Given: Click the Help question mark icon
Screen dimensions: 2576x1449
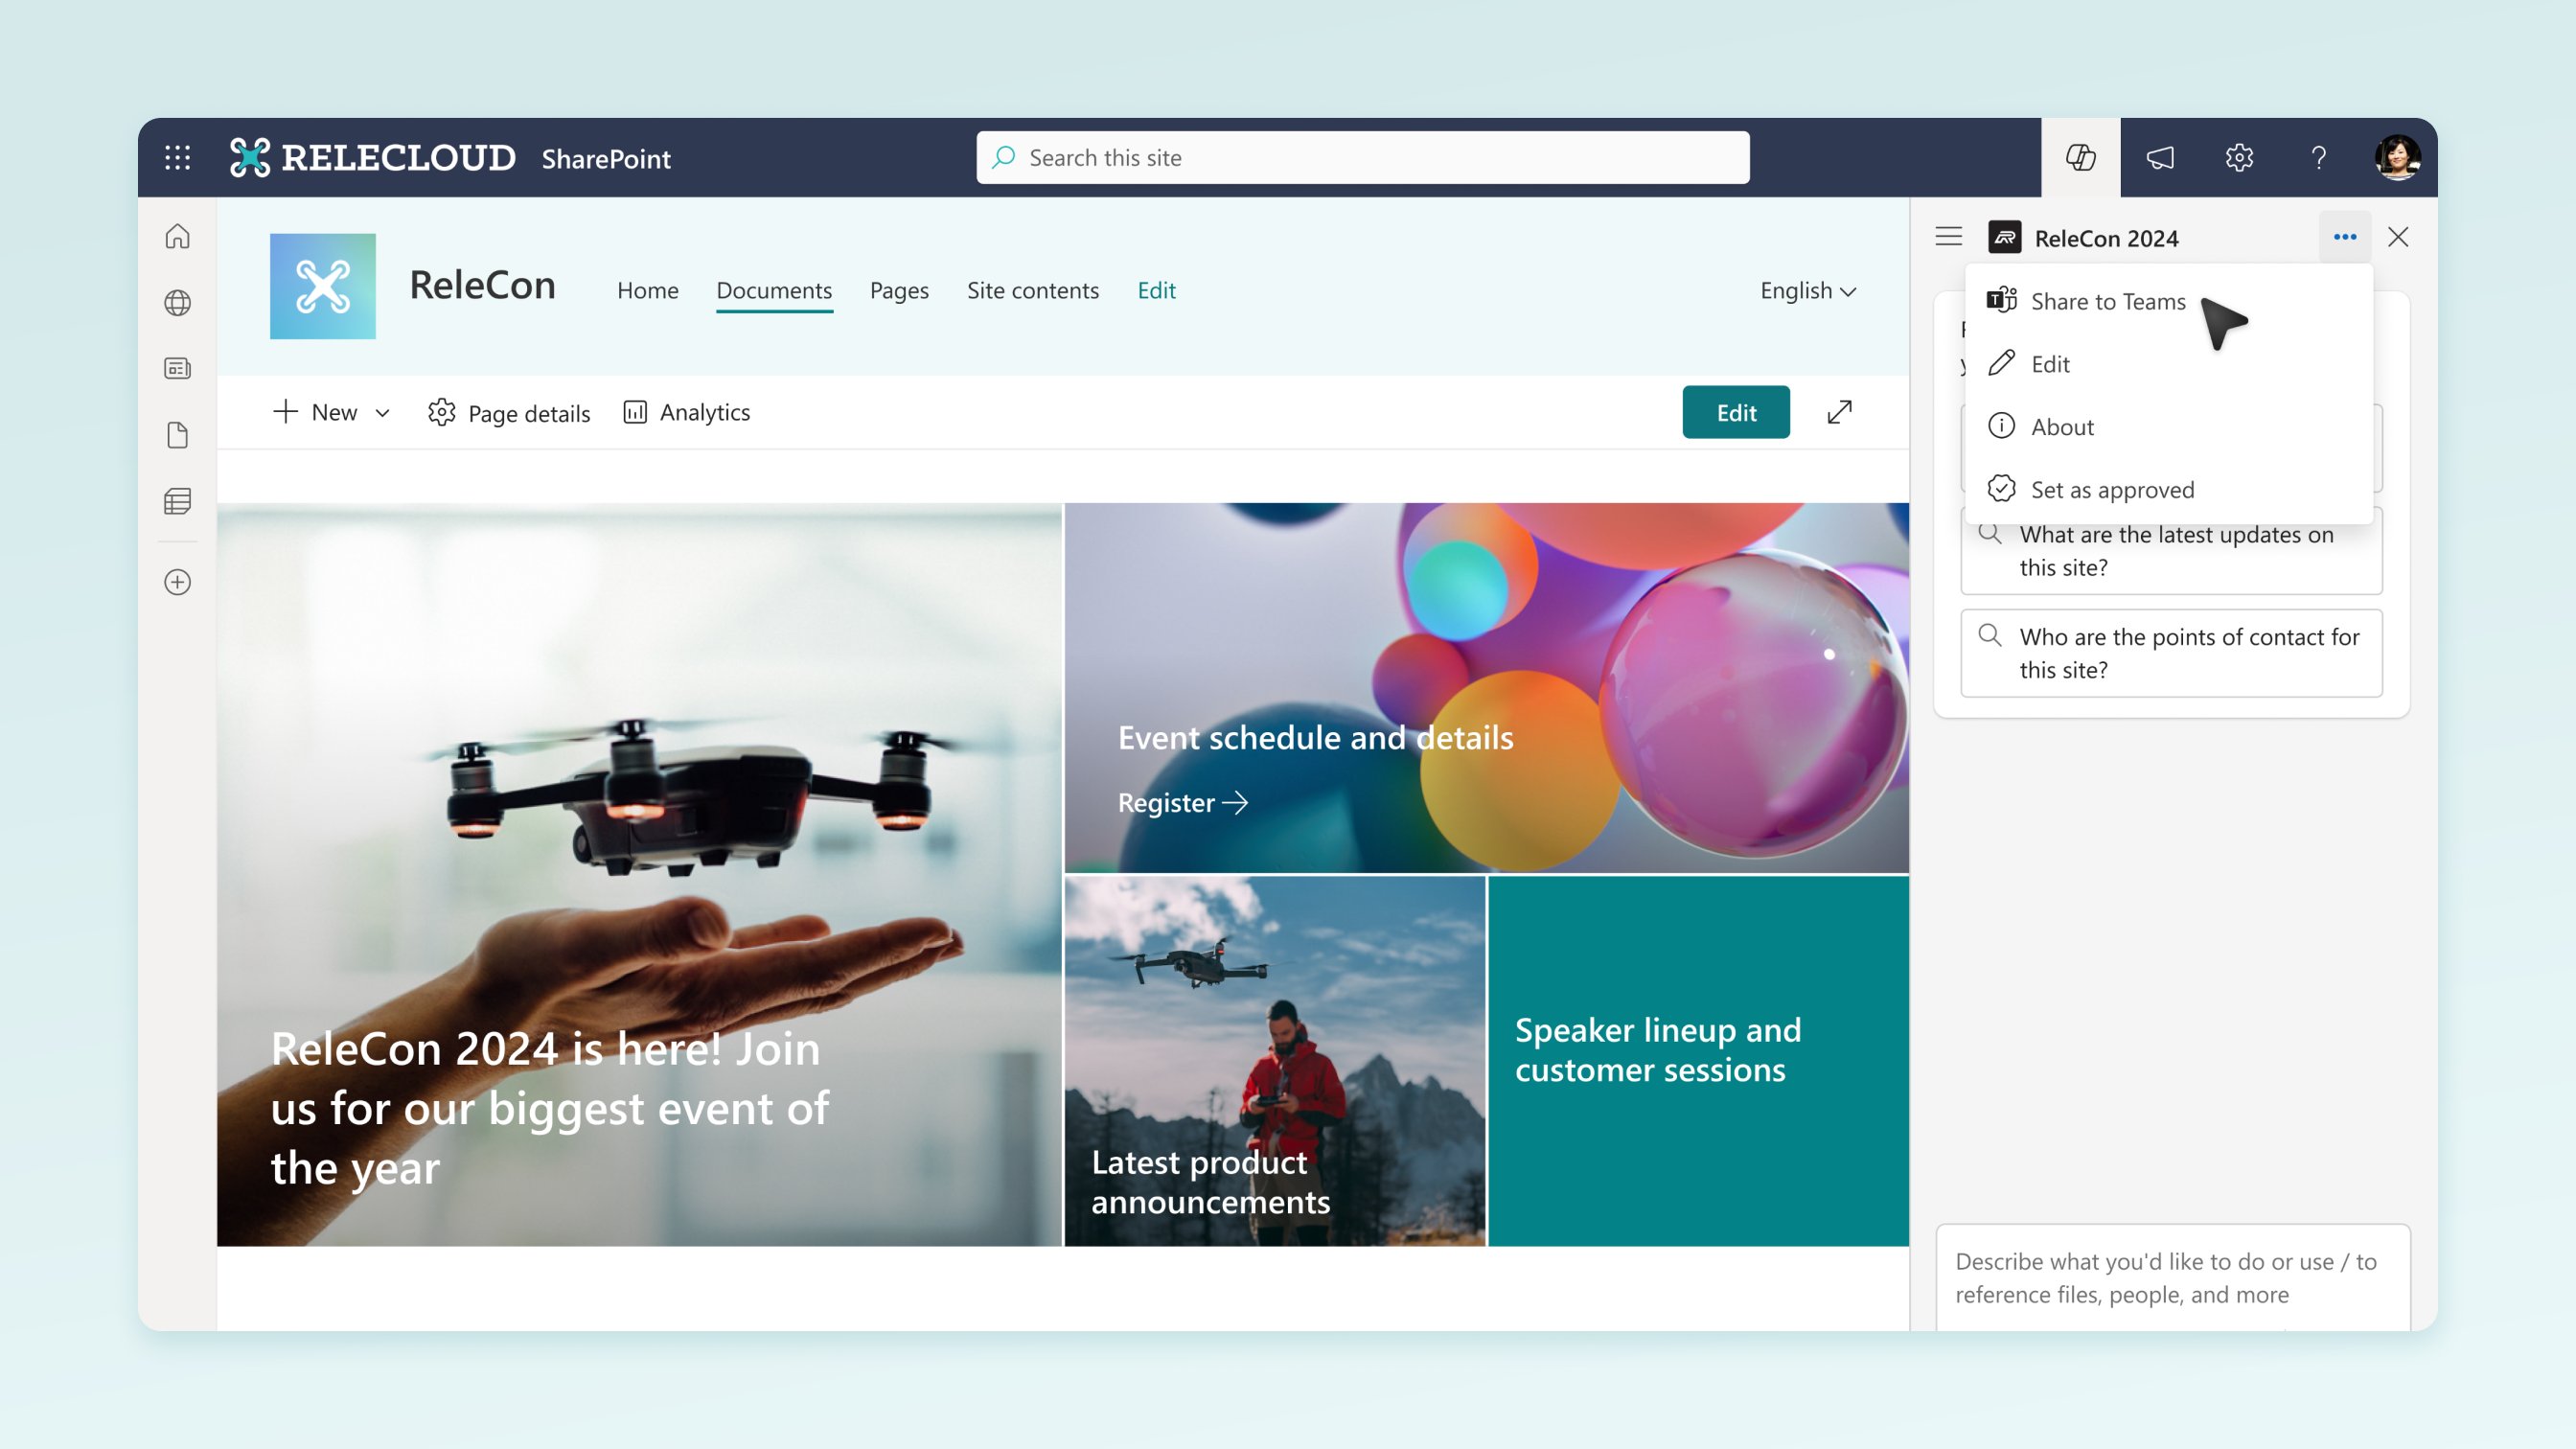Looking at the screenshot, I should [x=2319, y=157].
